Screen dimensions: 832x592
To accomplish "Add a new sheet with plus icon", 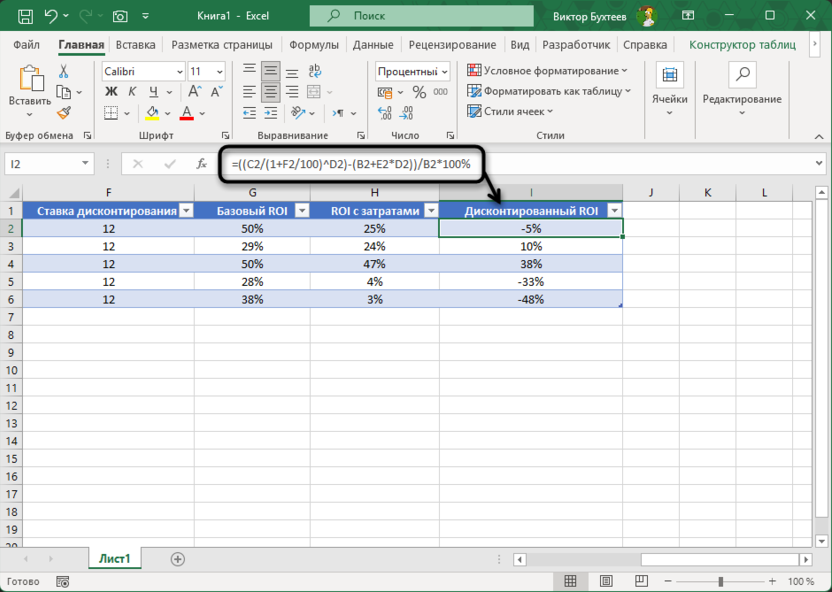I will click(178, 559).
